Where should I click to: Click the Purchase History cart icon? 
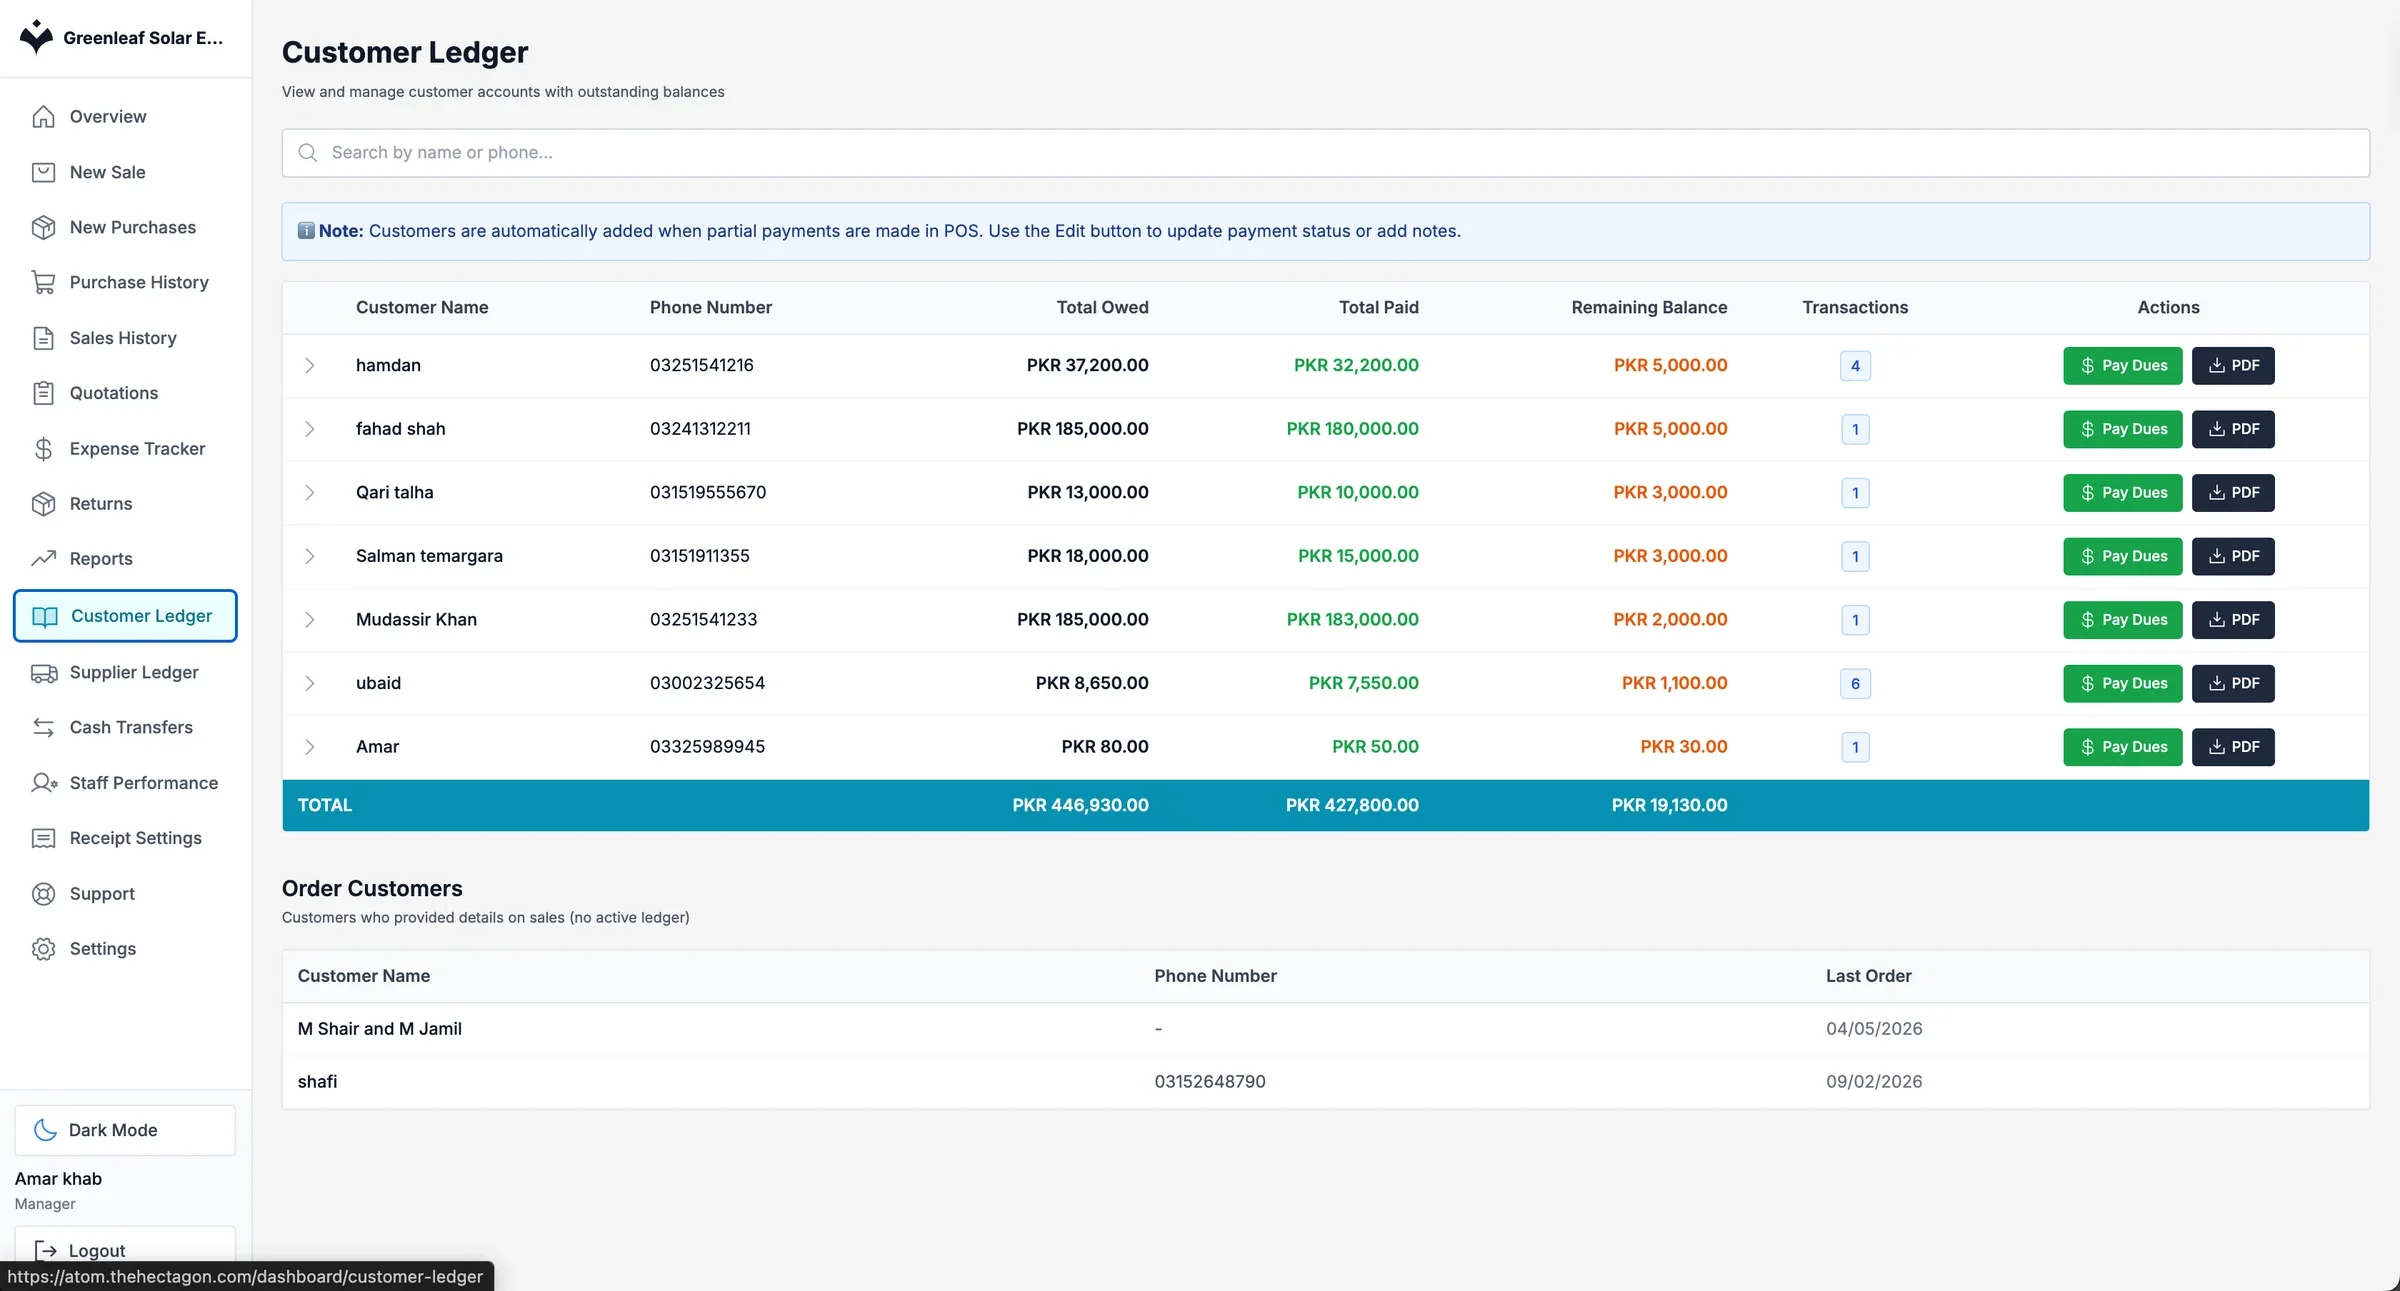tap(43, 283)
